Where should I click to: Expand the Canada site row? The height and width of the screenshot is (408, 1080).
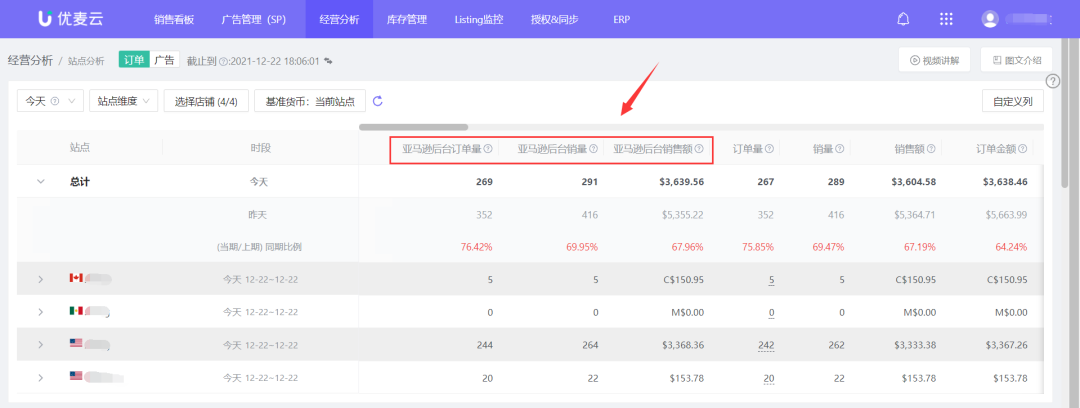click(x=41, y=279)
